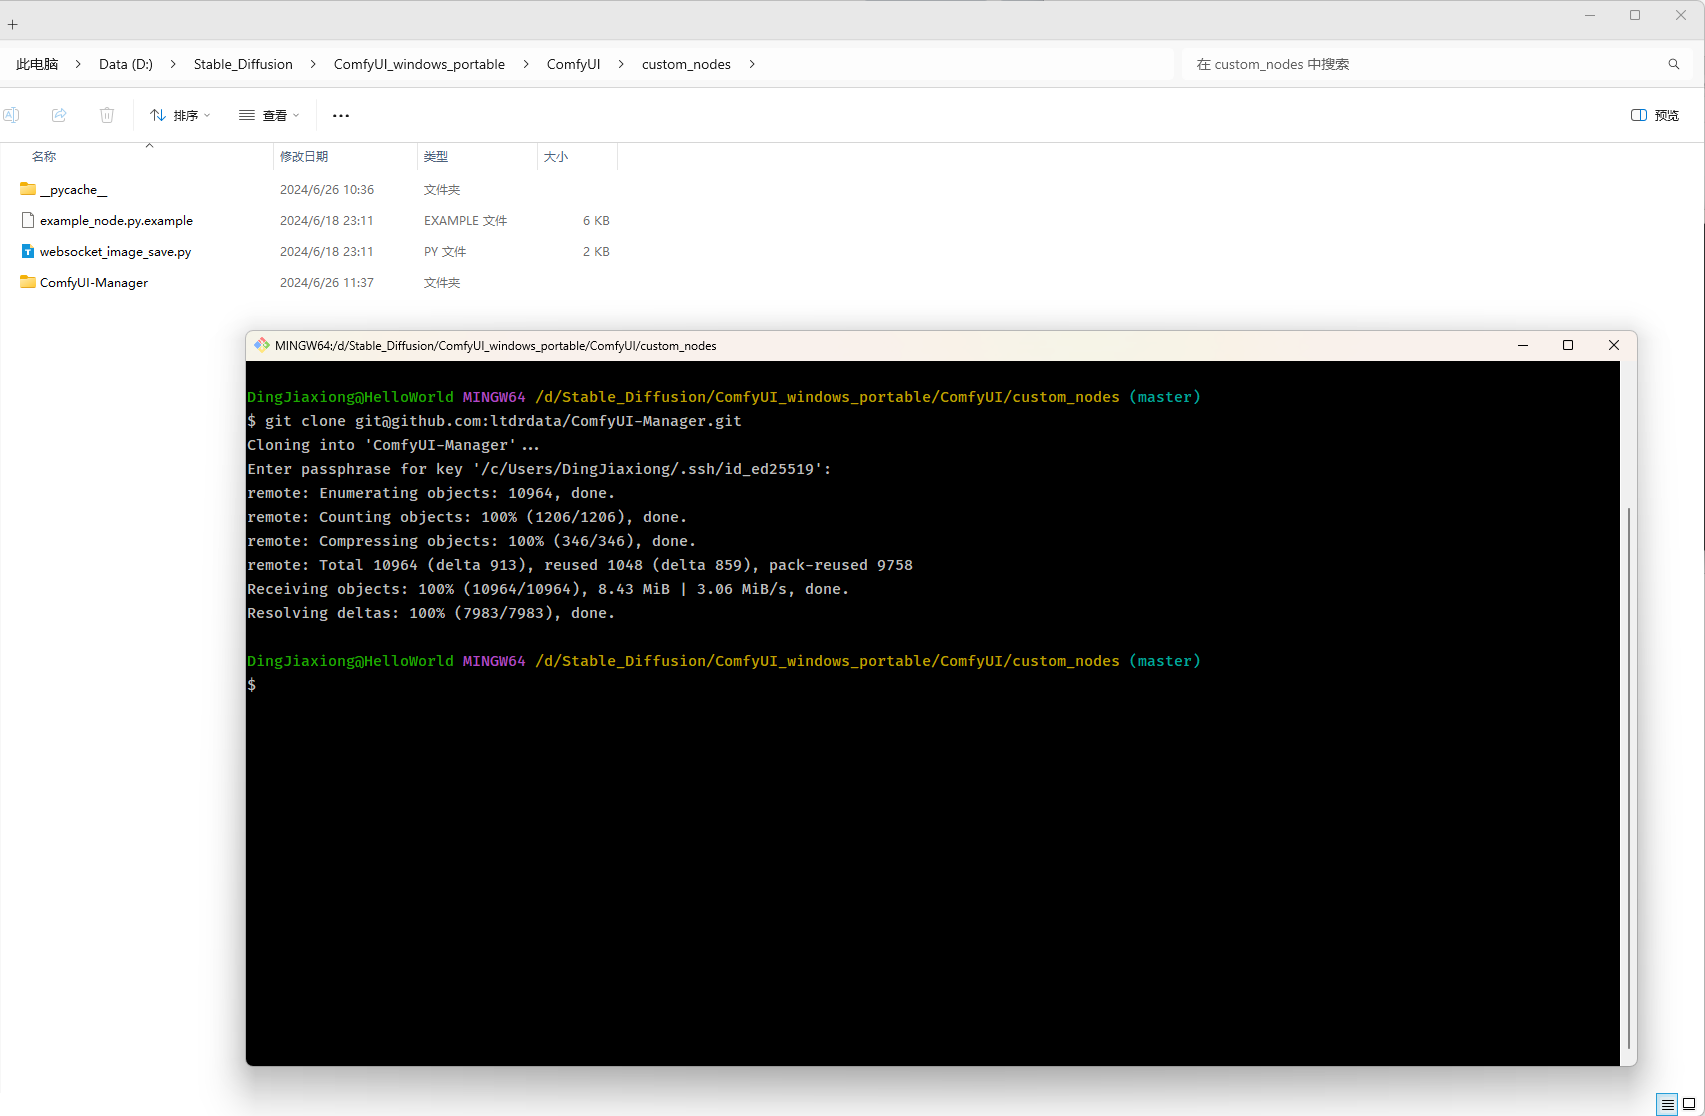The height and width of the screenshot is (1116, 1705).
Task: Click the share icon in Explorer toolbar
Action: point(59,115)
